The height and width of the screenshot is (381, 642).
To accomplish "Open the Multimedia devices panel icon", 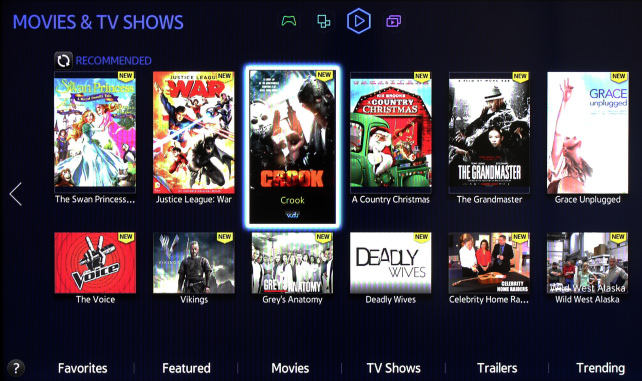I will [323, 21].
